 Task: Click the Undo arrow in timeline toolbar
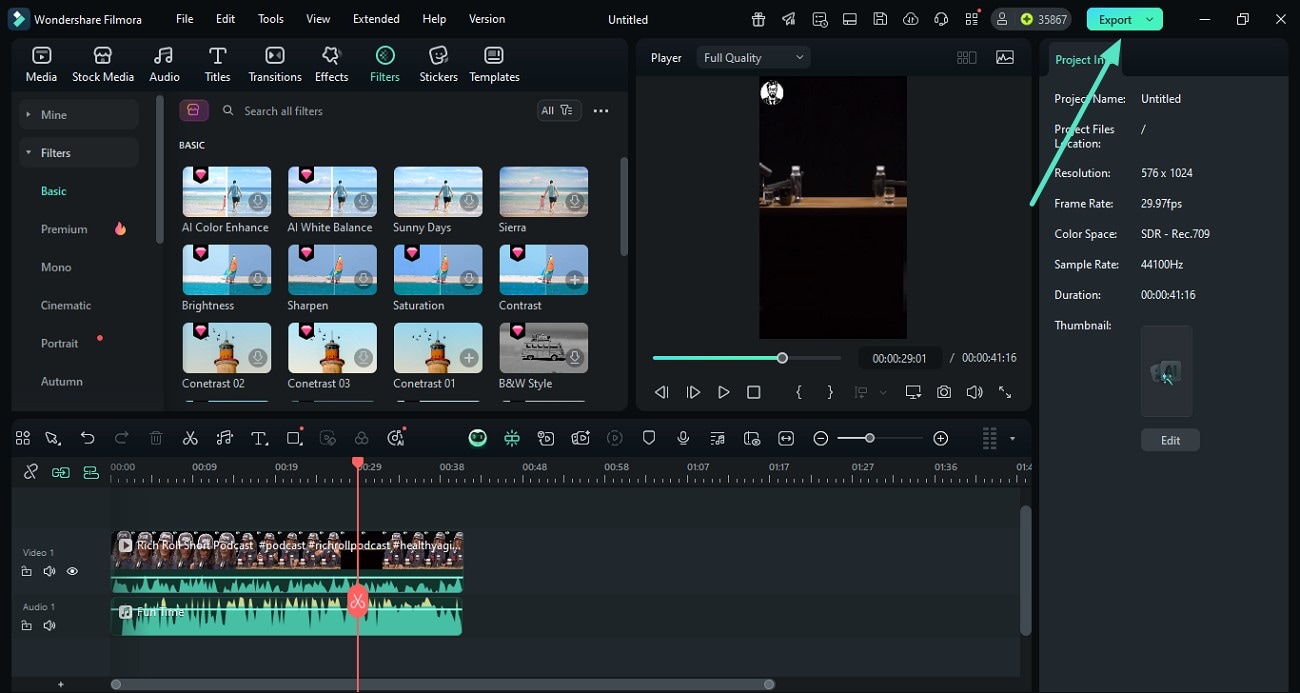click(x=88, y=438)
